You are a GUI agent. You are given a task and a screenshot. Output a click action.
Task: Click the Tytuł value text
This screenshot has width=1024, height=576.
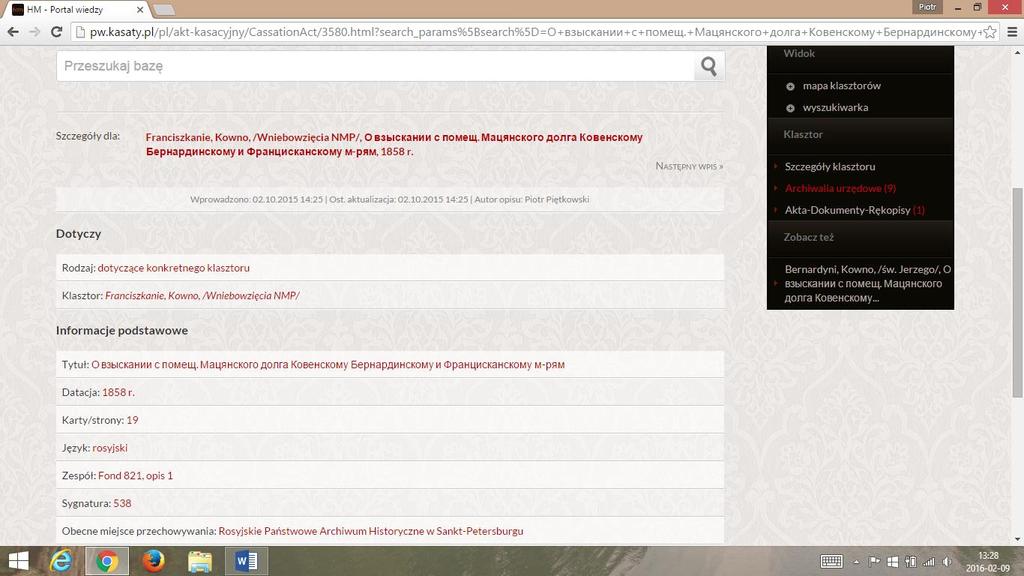pos(328,364)
